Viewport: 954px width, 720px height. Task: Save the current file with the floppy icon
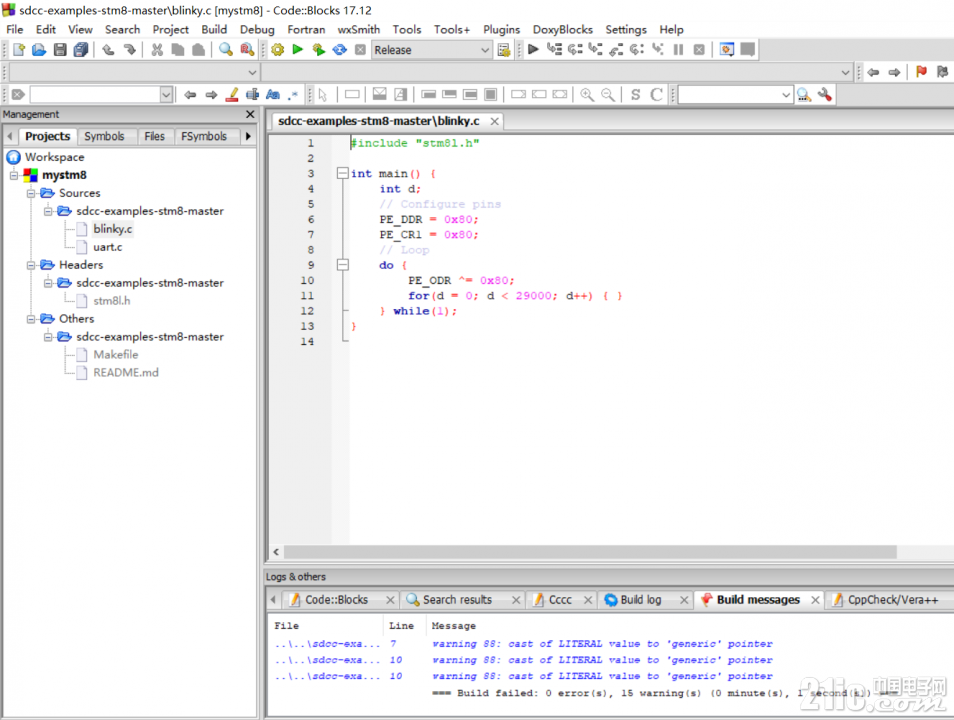pos(60,49)
